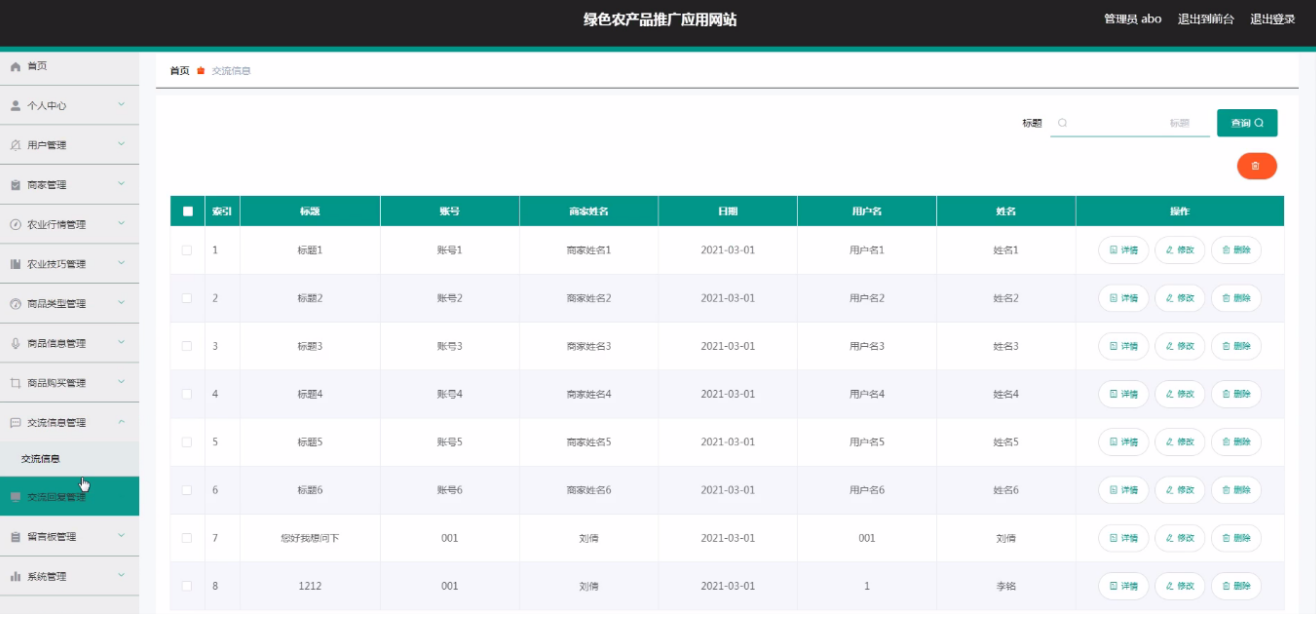Image resolution: width=1316 pixels, height=617 pixels.
Task: Click the 日期 column header
Action: [727, 211]
